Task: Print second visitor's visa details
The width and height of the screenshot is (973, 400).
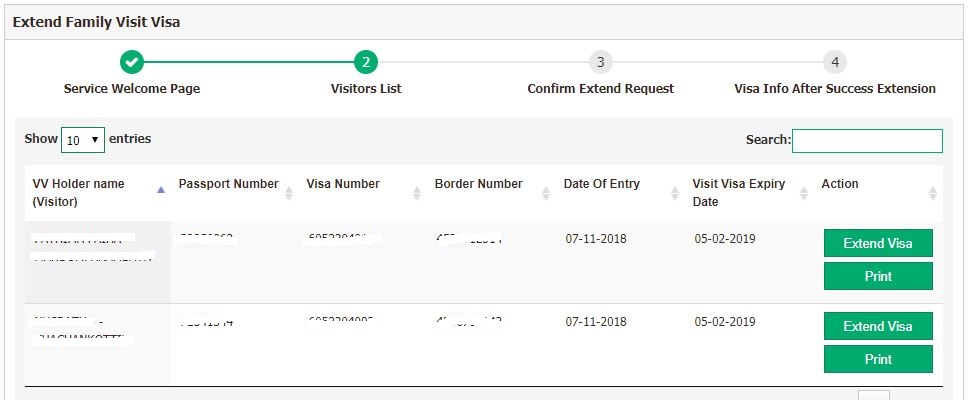Action: (x=878, y=359)
